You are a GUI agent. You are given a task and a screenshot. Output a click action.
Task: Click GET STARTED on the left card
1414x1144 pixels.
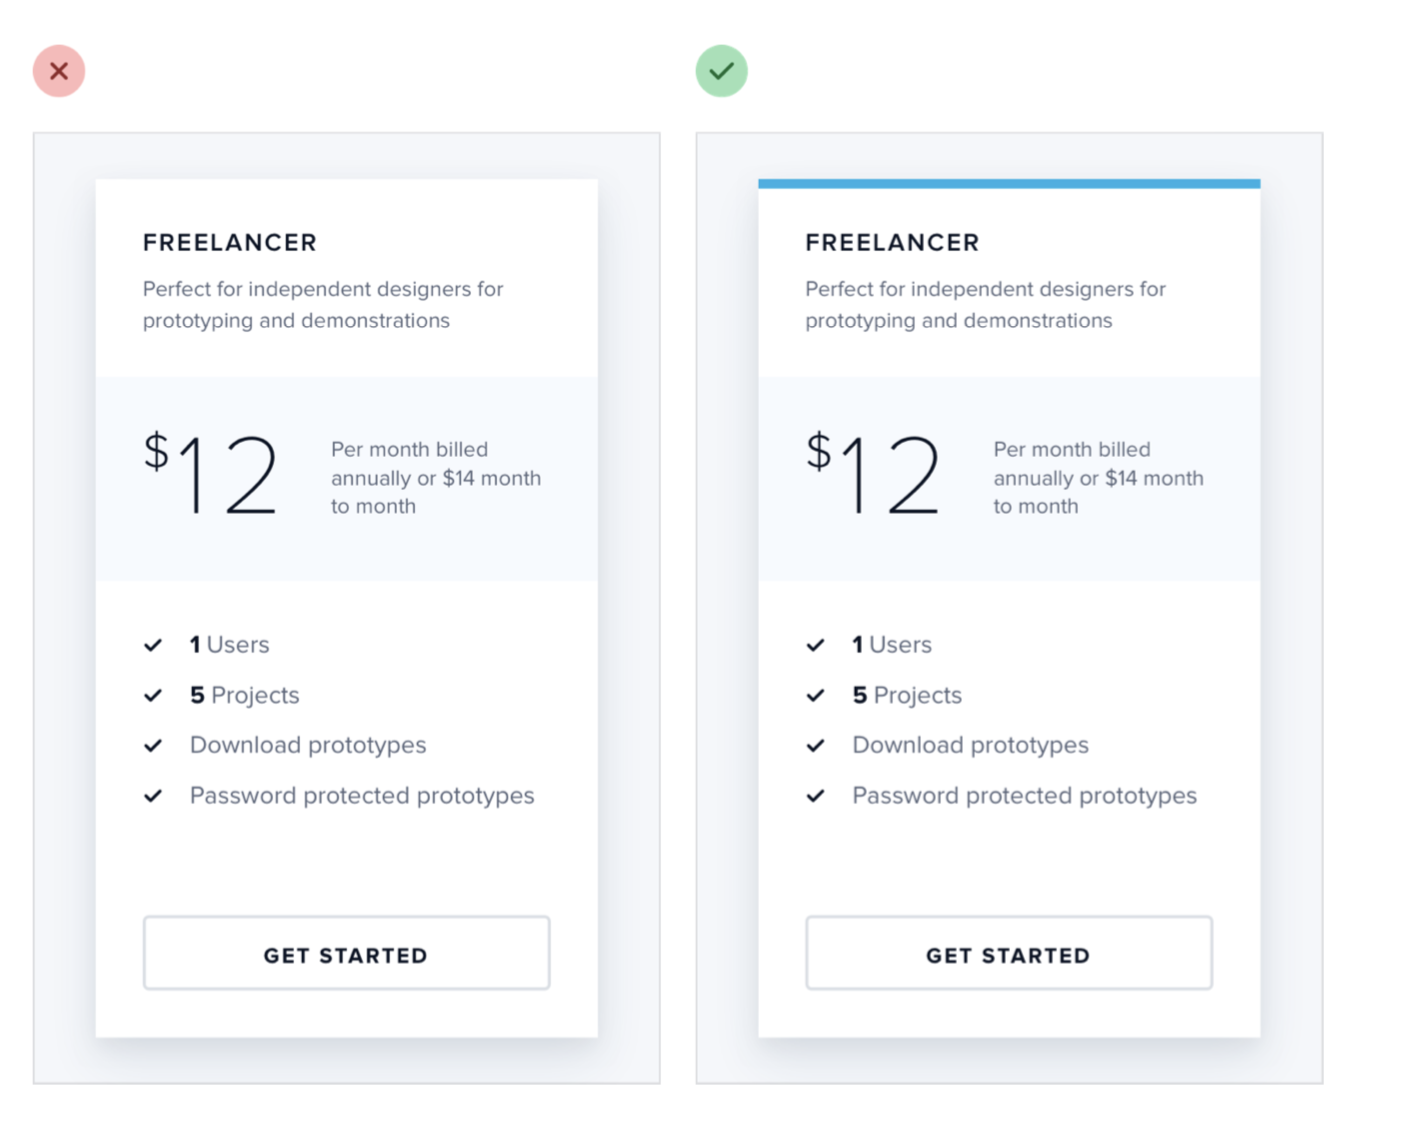[346, 954]
